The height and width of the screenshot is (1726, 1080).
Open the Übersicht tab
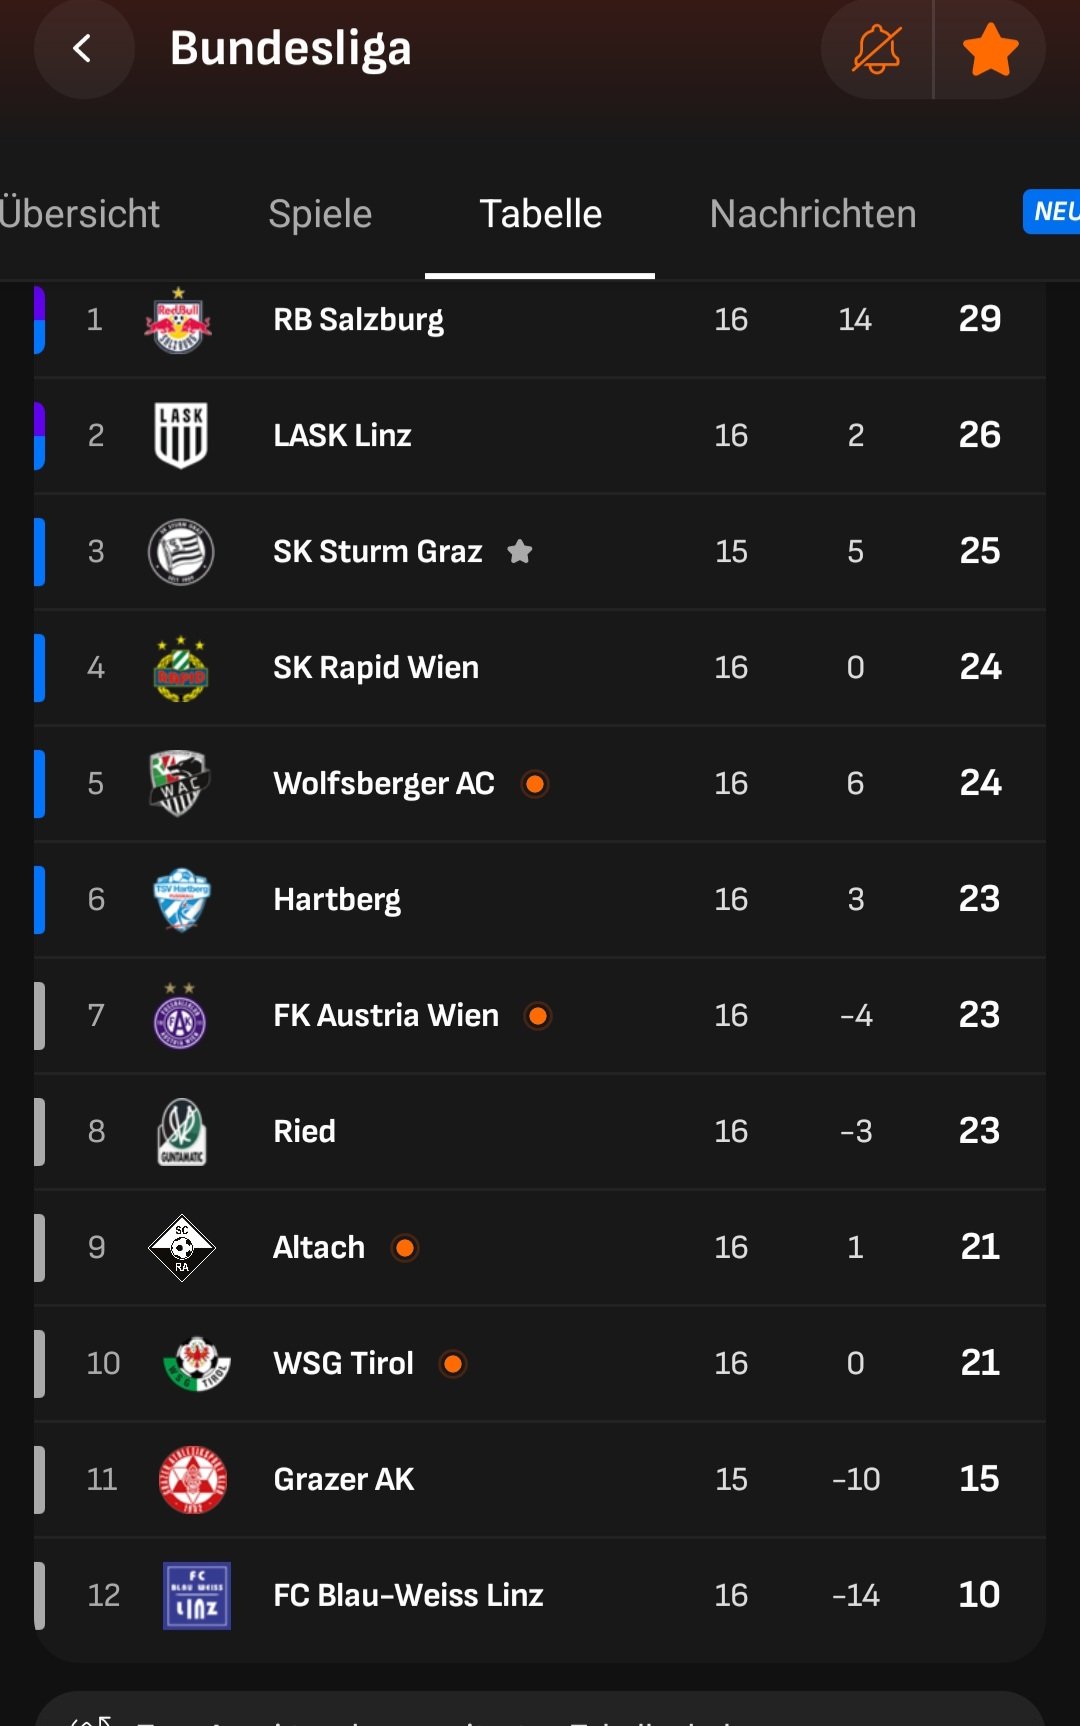(79, 214)
